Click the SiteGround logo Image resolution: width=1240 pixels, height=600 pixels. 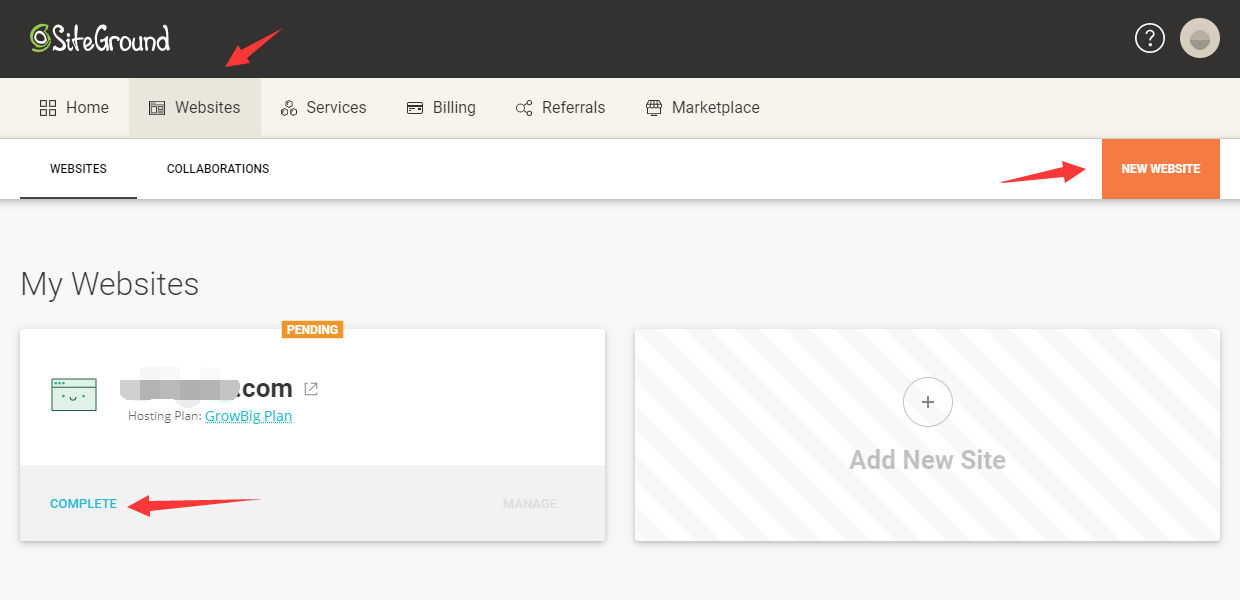click(100, 38)
